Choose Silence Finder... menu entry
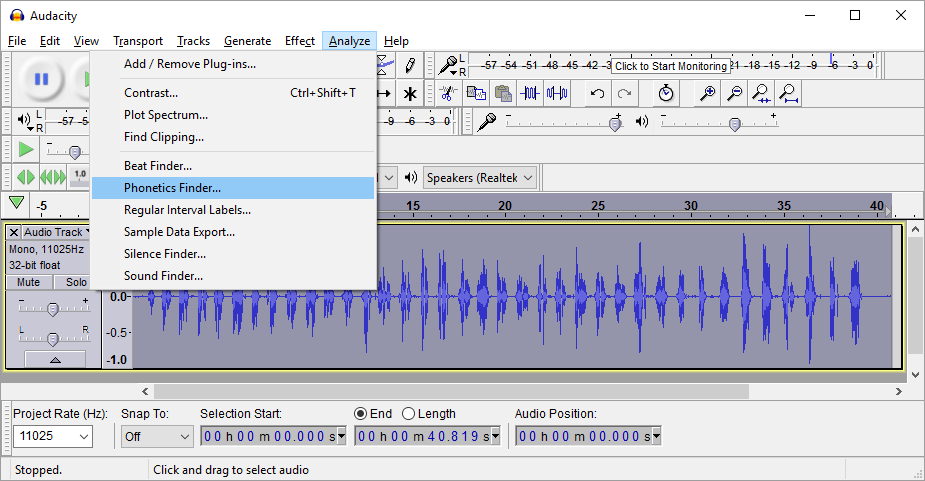Viewport: 925px width, 481px height. (233, 254)
